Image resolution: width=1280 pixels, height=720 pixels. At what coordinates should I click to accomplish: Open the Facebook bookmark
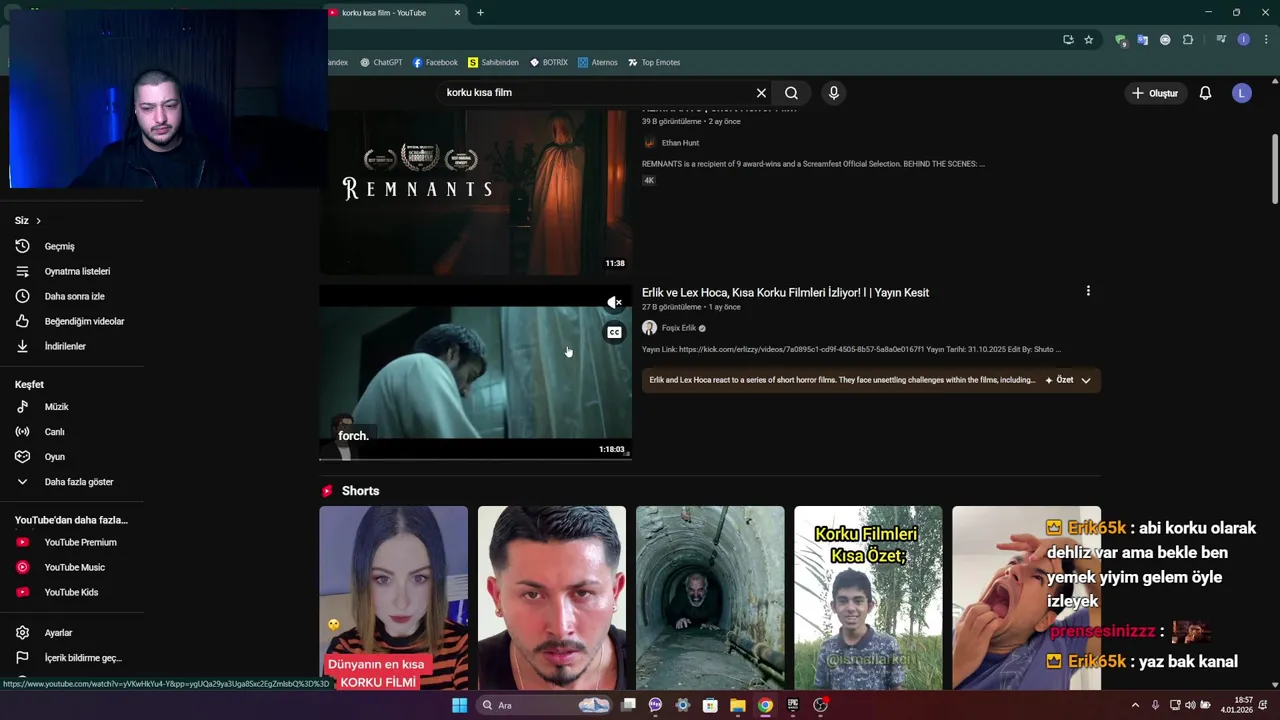[x=435, y=62]
